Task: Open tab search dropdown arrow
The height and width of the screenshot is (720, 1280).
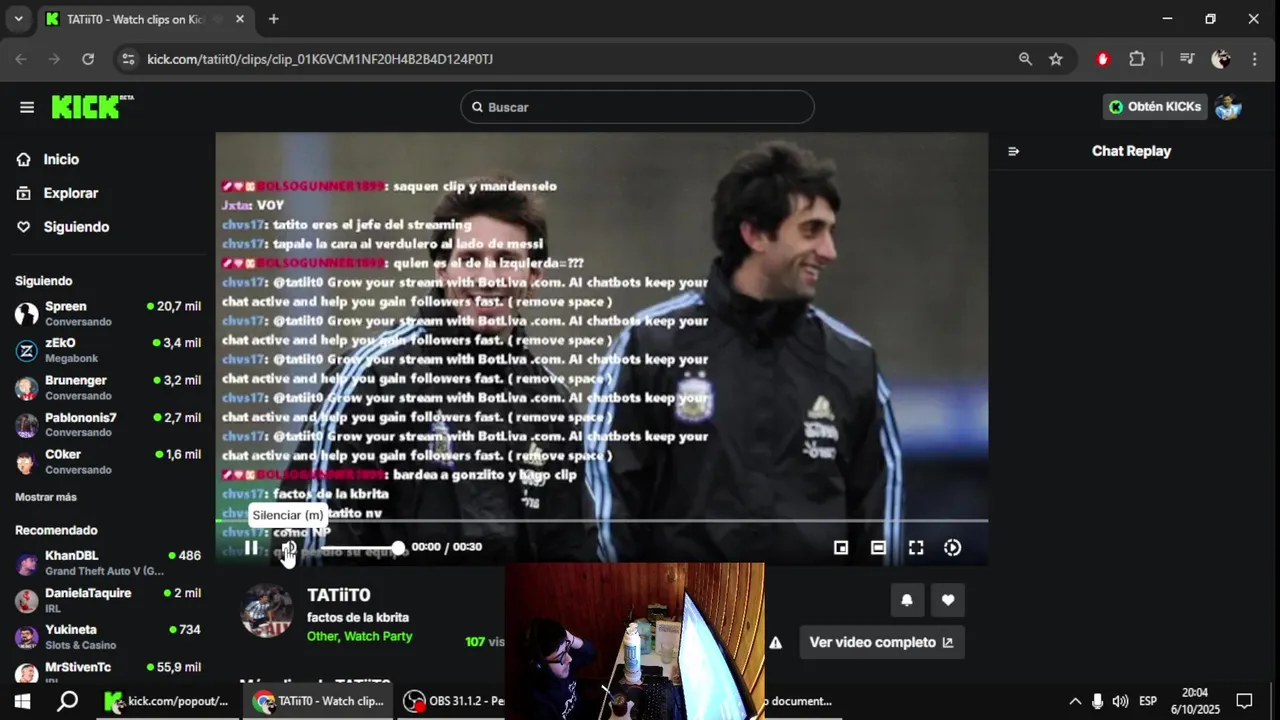Action: [x=18, y=19]
